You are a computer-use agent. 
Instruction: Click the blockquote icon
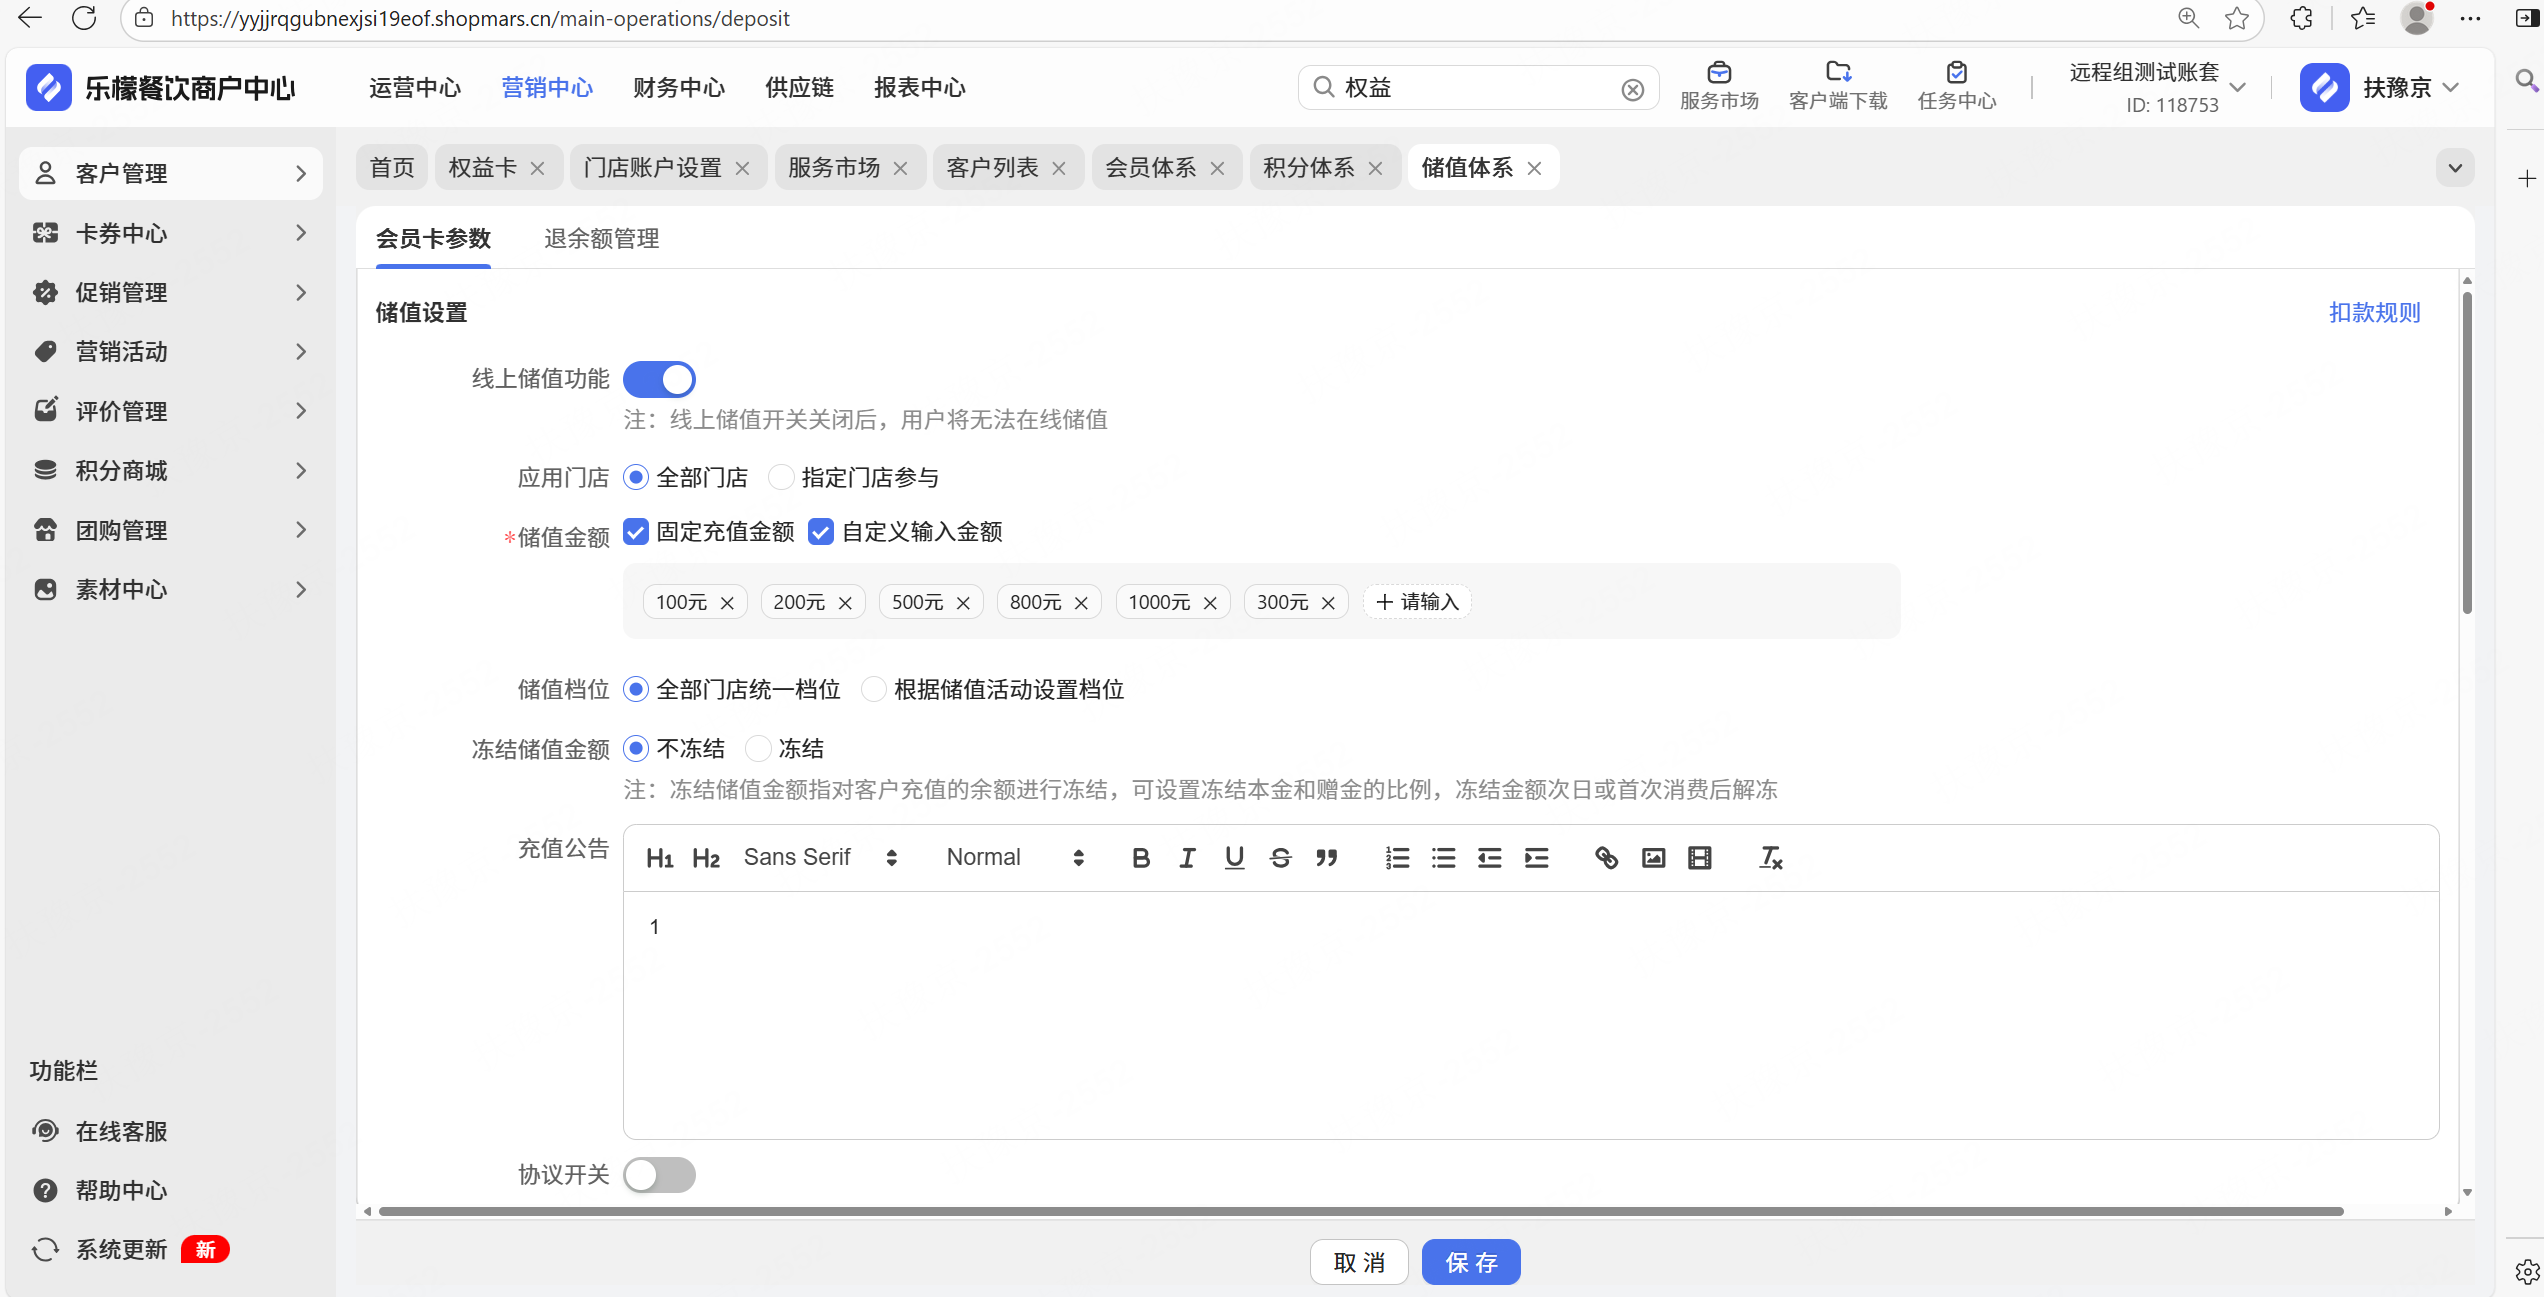1327,858
